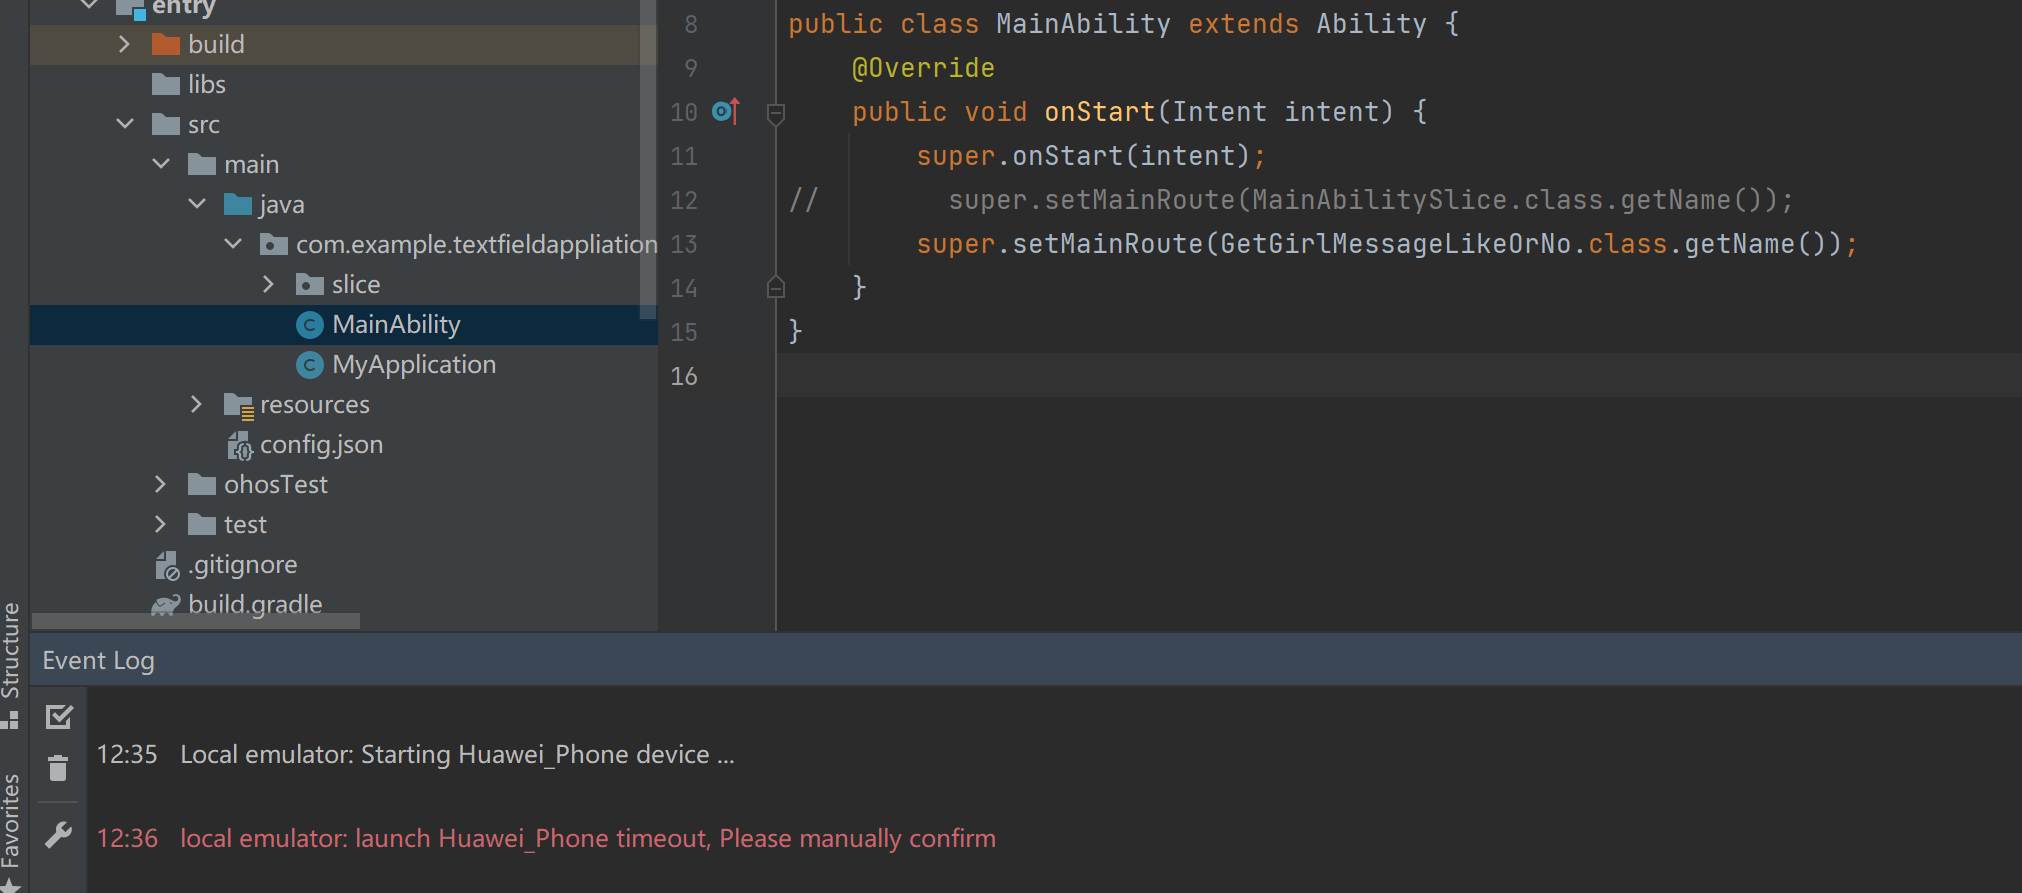2022x893 pixels.
Task: Collapse the src folder
Action: 125,124
